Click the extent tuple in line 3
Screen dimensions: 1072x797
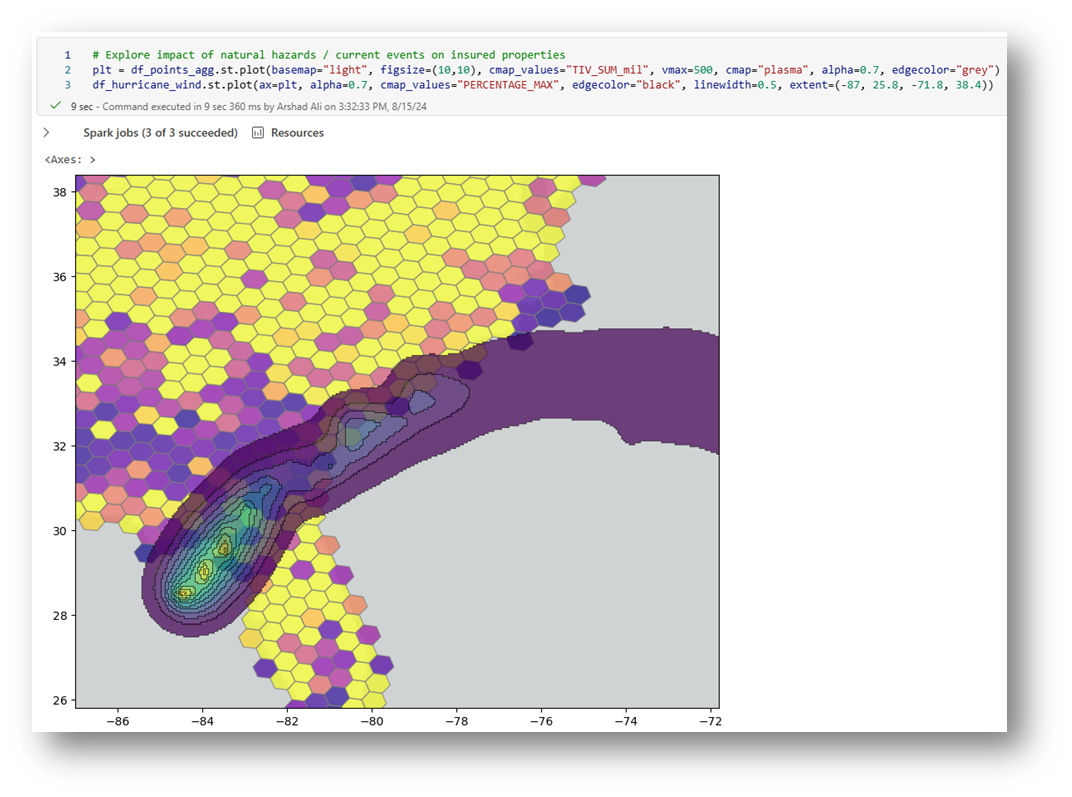[x=908, y=85]
